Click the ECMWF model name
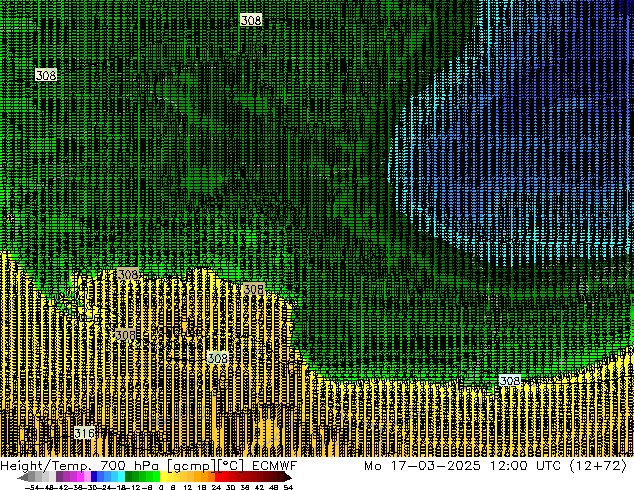The width and height of the screenshot is (634, 490). 274,466
